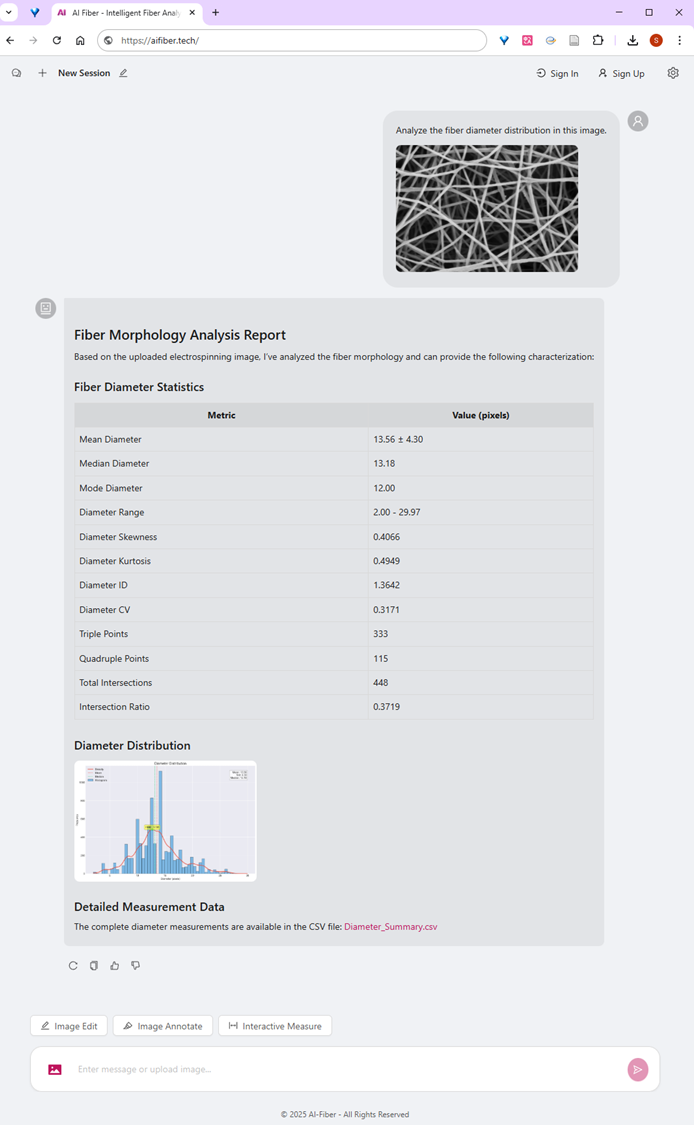
Task: Edit the session name with pencil icon
Action: 123,72
